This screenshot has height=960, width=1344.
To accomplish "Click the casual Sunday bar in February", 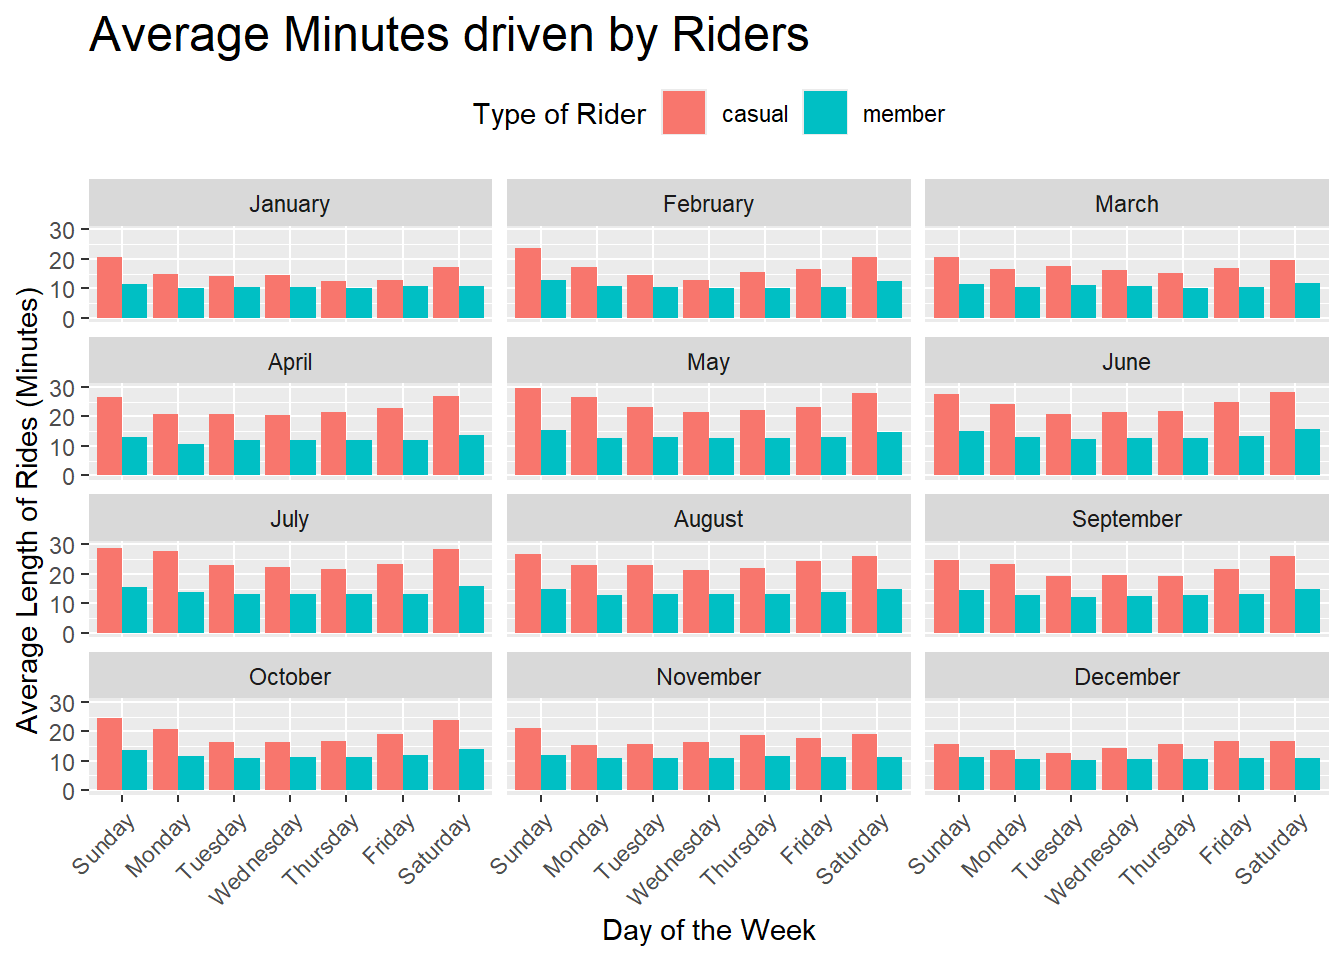I will [528, 284].
